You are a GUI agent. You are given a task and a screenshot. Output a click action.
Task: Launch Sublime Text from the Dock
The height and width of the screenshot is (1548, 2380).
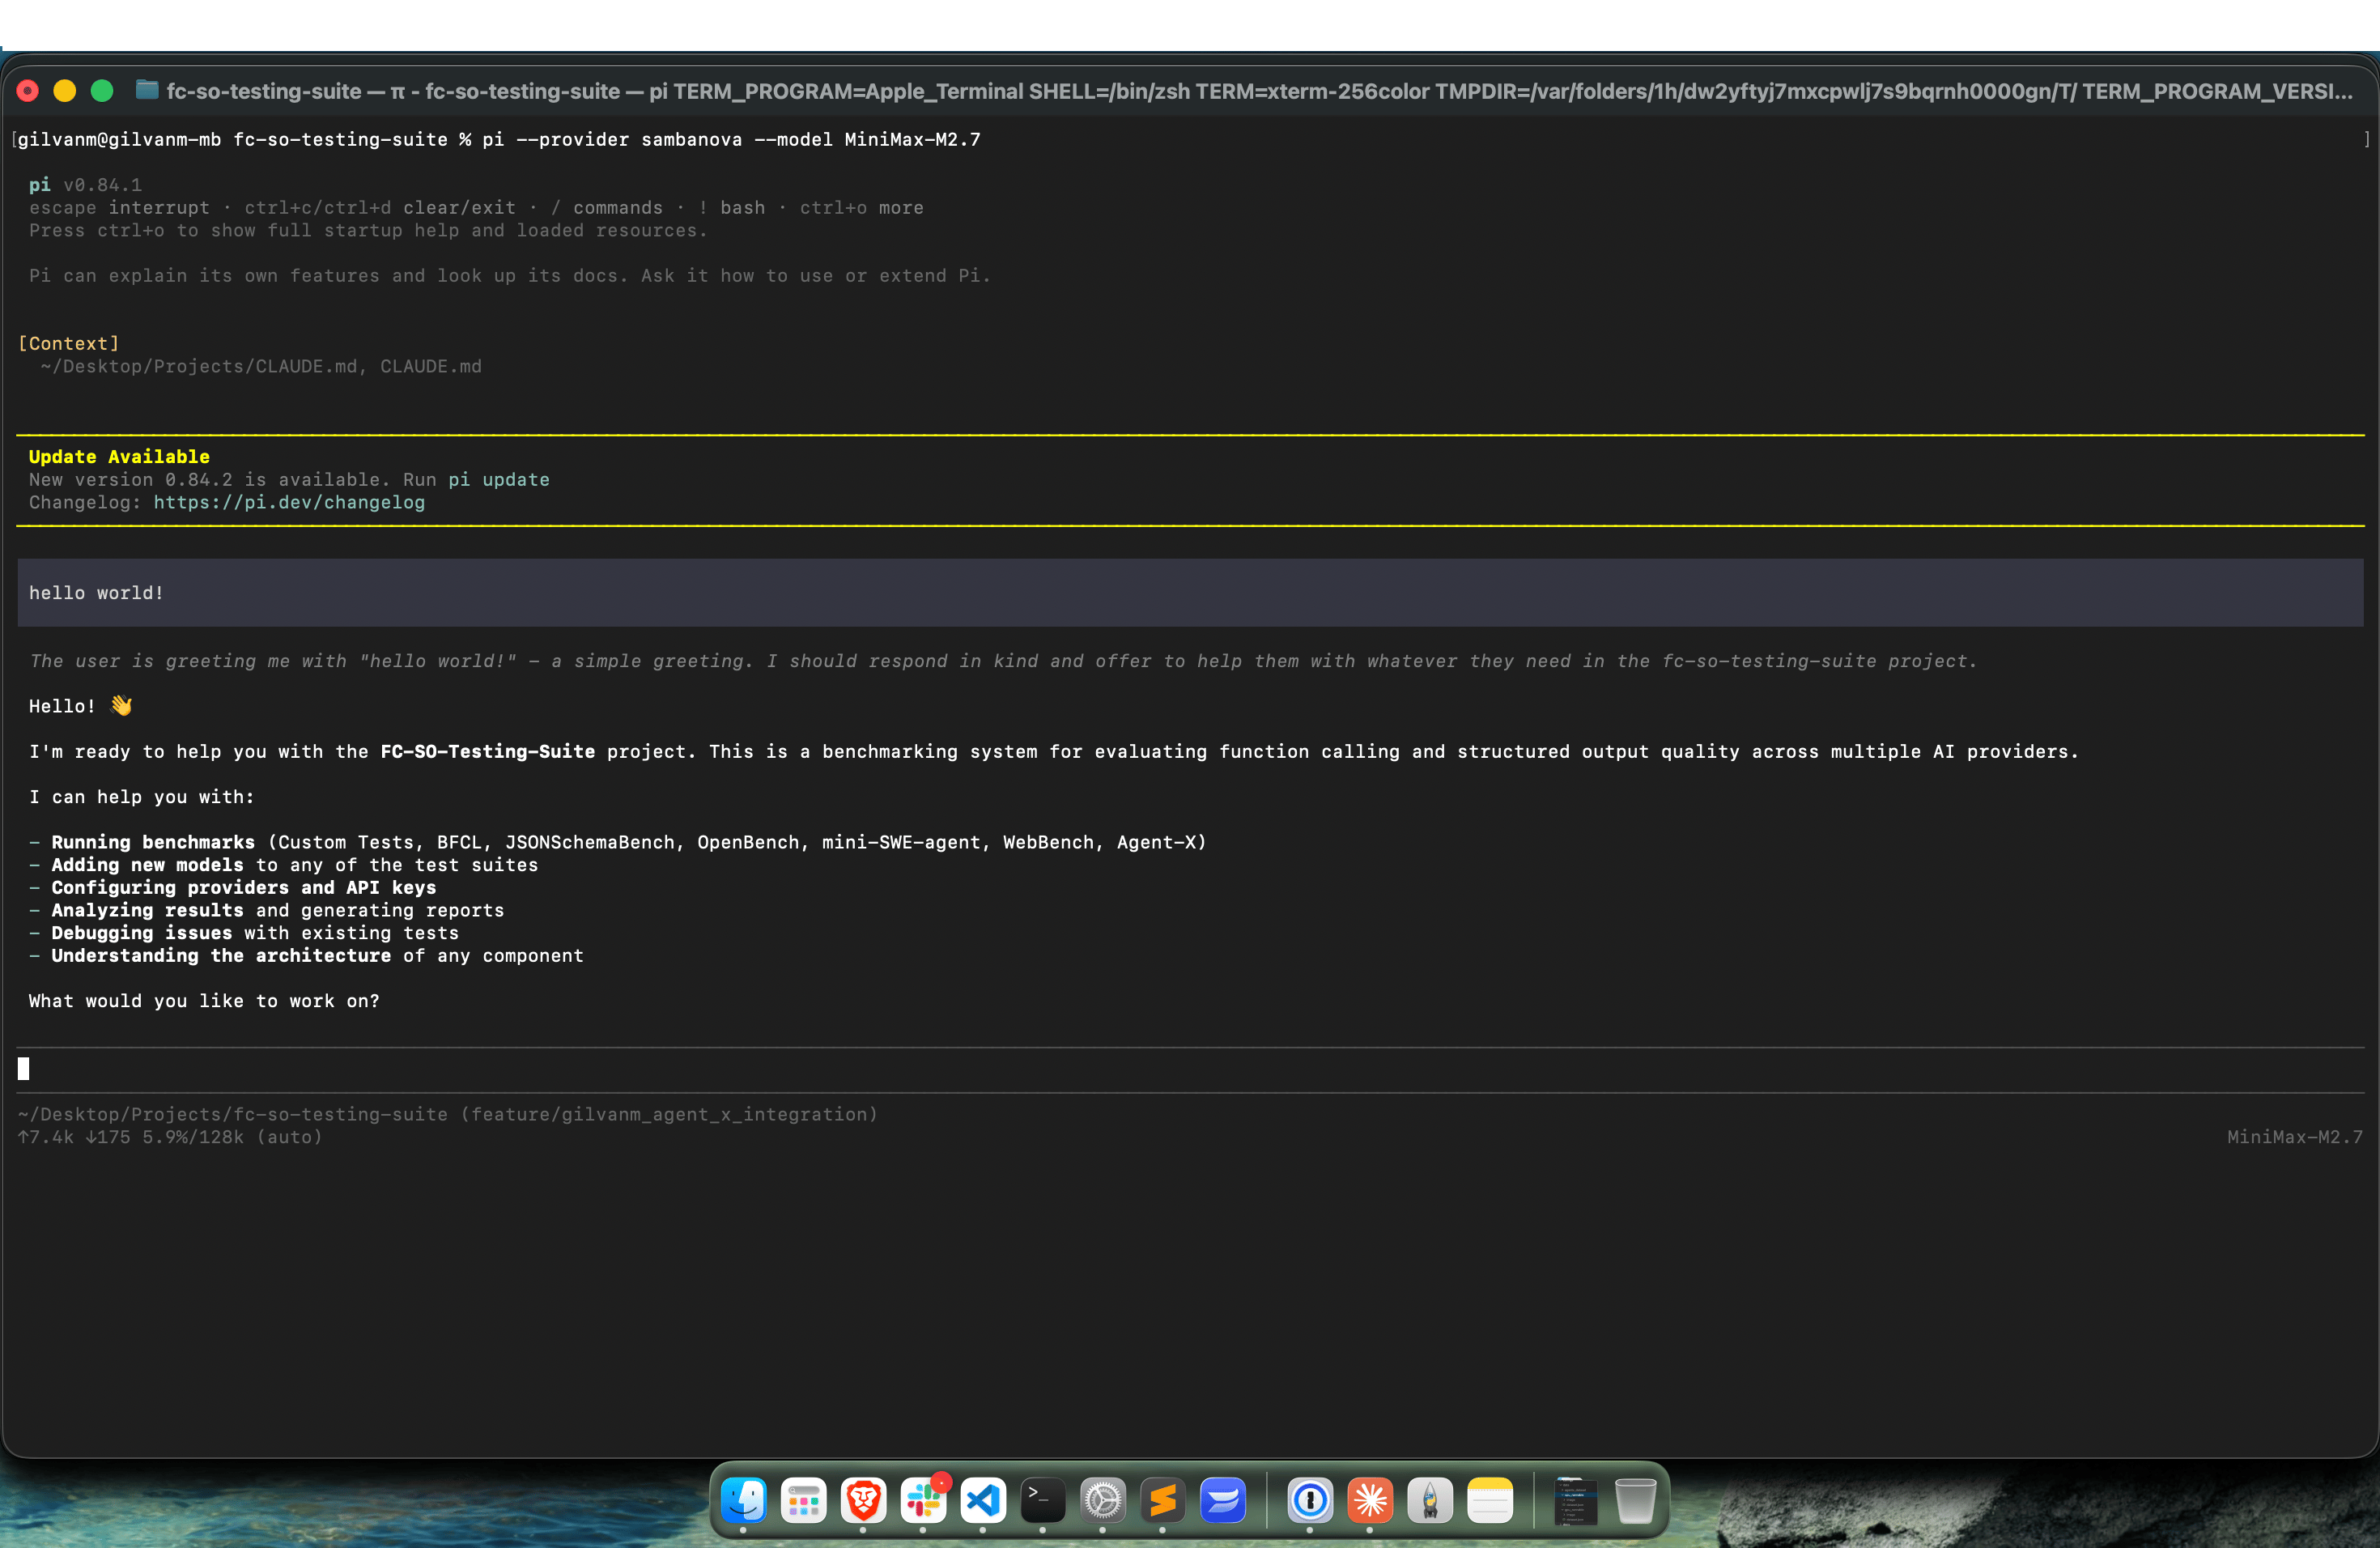point(1162,1500)
